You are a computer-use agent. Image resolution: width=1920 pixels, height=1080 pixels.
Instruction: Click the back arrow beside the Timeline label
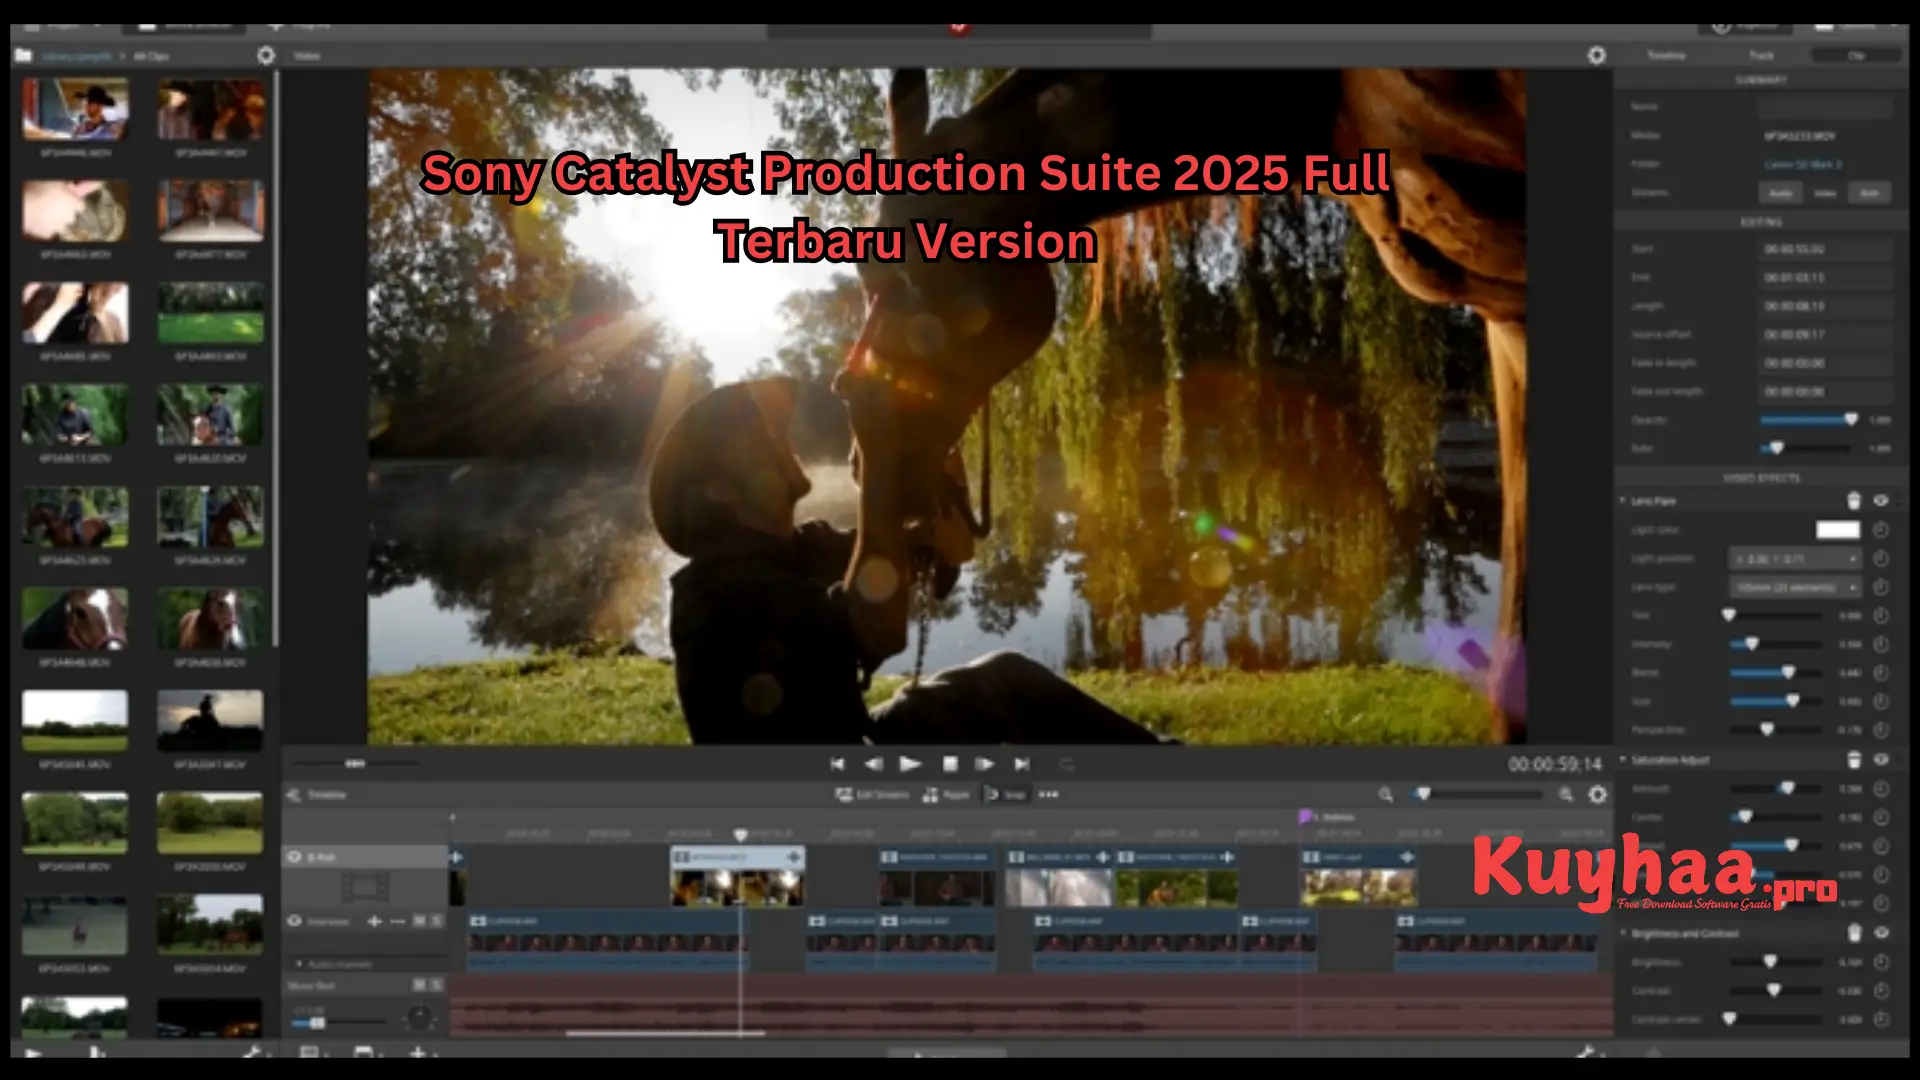pyautogui.click(x=292, y=794)
